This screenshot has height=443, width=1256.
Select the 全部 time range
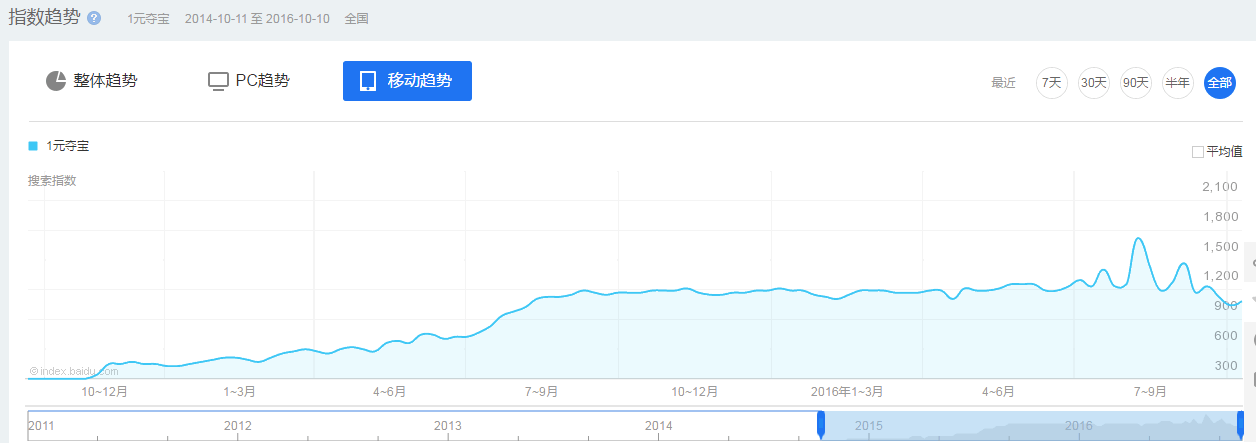click(1220, 83)
